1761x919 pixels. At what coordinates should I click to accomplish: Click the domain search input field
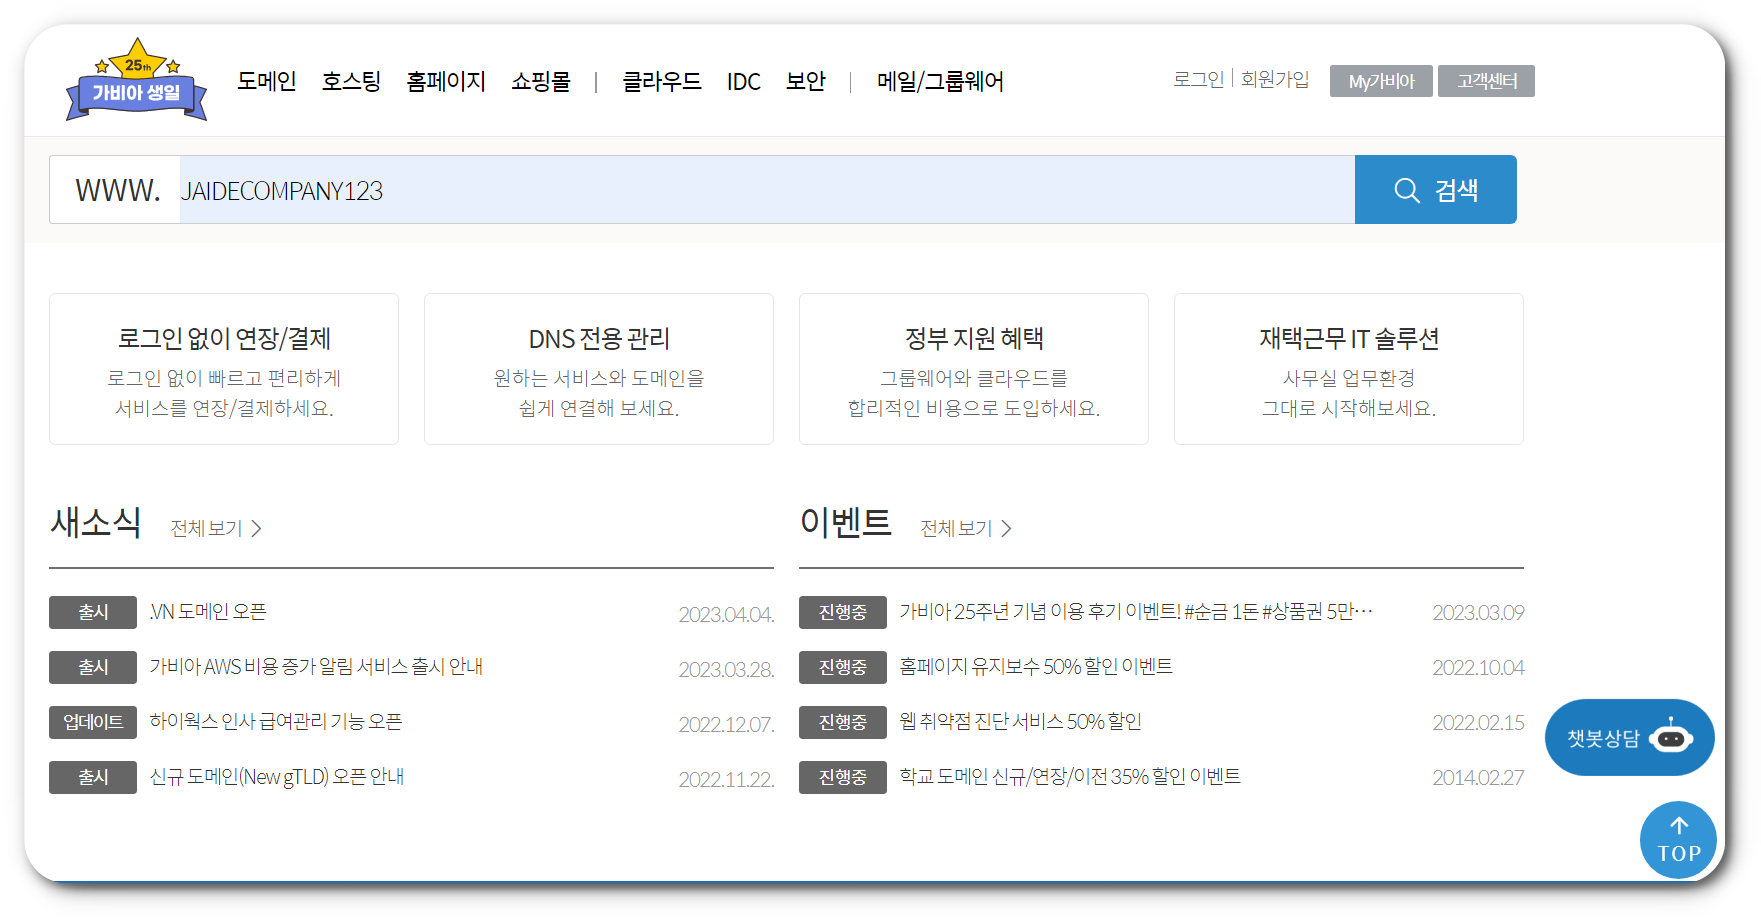700,189
